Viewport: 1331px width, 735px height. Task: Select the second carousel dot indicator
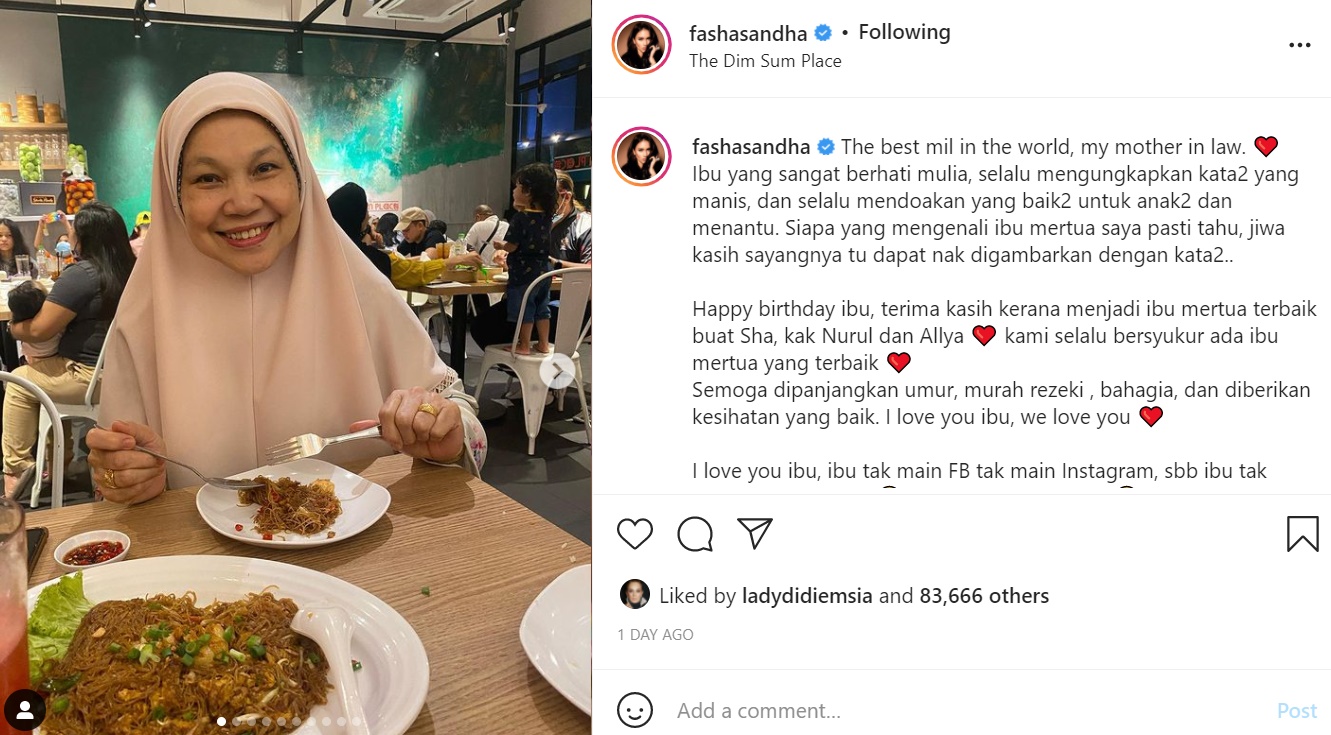[237, 721]
